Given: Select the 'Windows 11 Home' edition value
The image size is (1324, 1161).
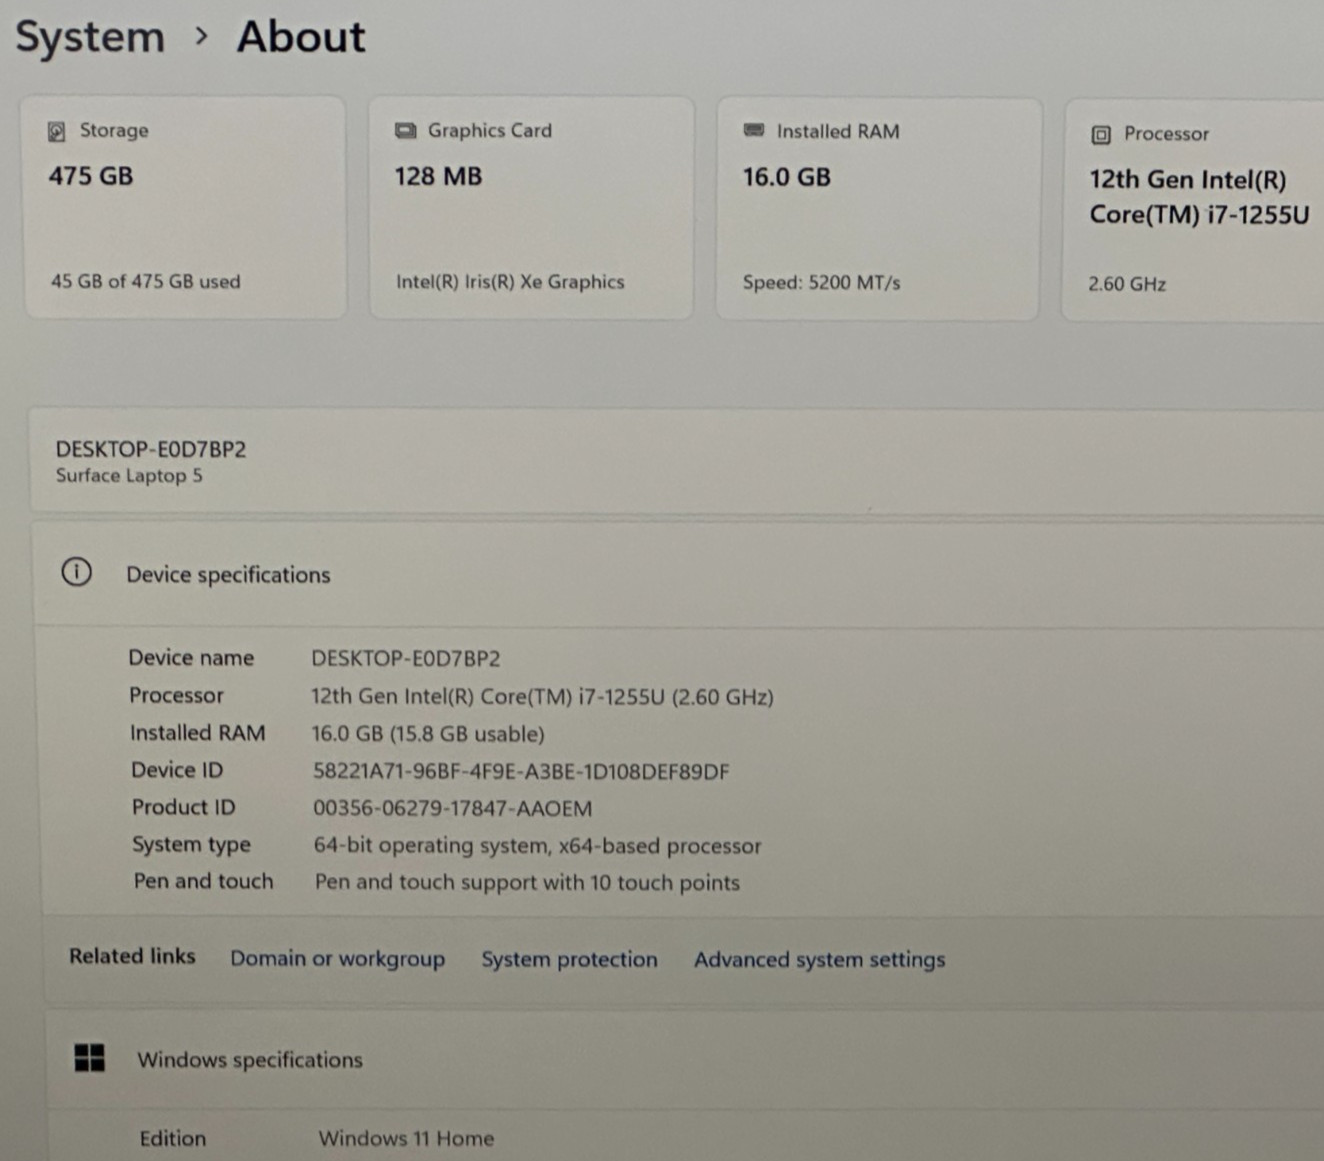Looking at the screenshot, I should tap(406, 1138).
